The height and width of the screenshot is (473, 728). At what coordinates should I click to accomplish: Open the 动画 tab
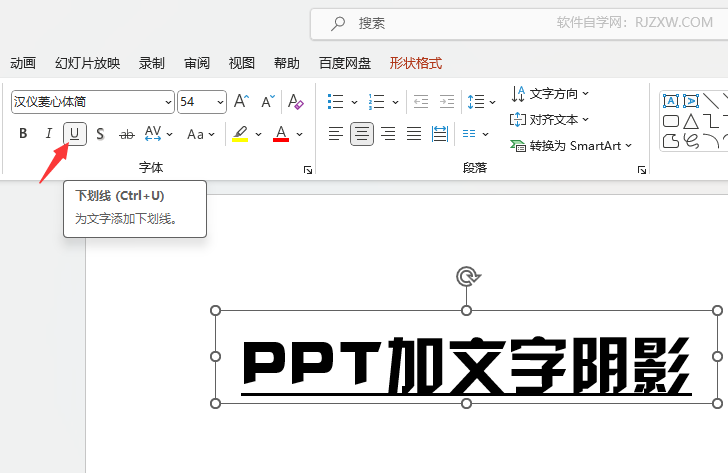pos(23,63)
